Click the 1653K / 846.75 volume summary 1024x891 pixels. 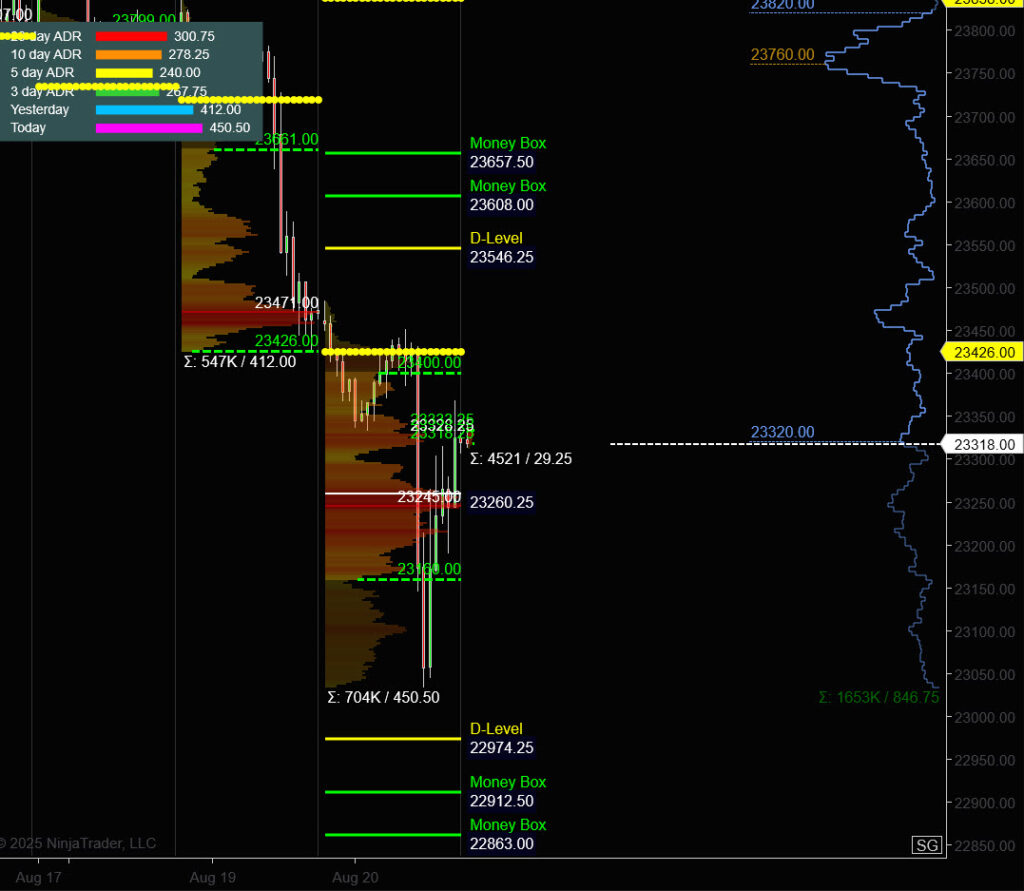878,698
